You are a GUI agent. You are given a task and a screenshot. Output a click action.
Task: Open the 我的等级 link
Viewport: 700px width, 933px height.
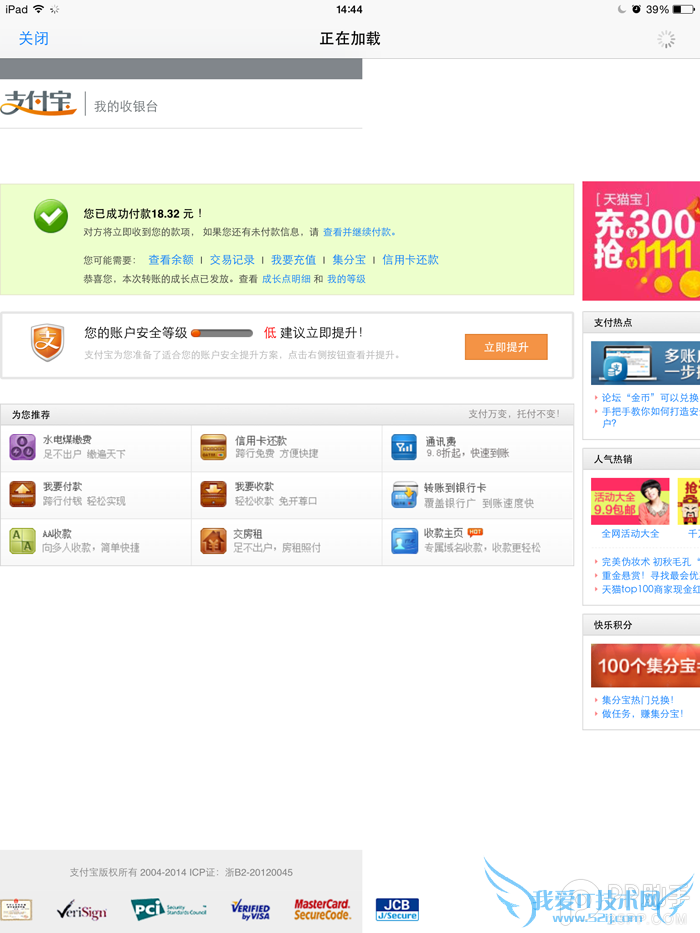tap(346, 279)
